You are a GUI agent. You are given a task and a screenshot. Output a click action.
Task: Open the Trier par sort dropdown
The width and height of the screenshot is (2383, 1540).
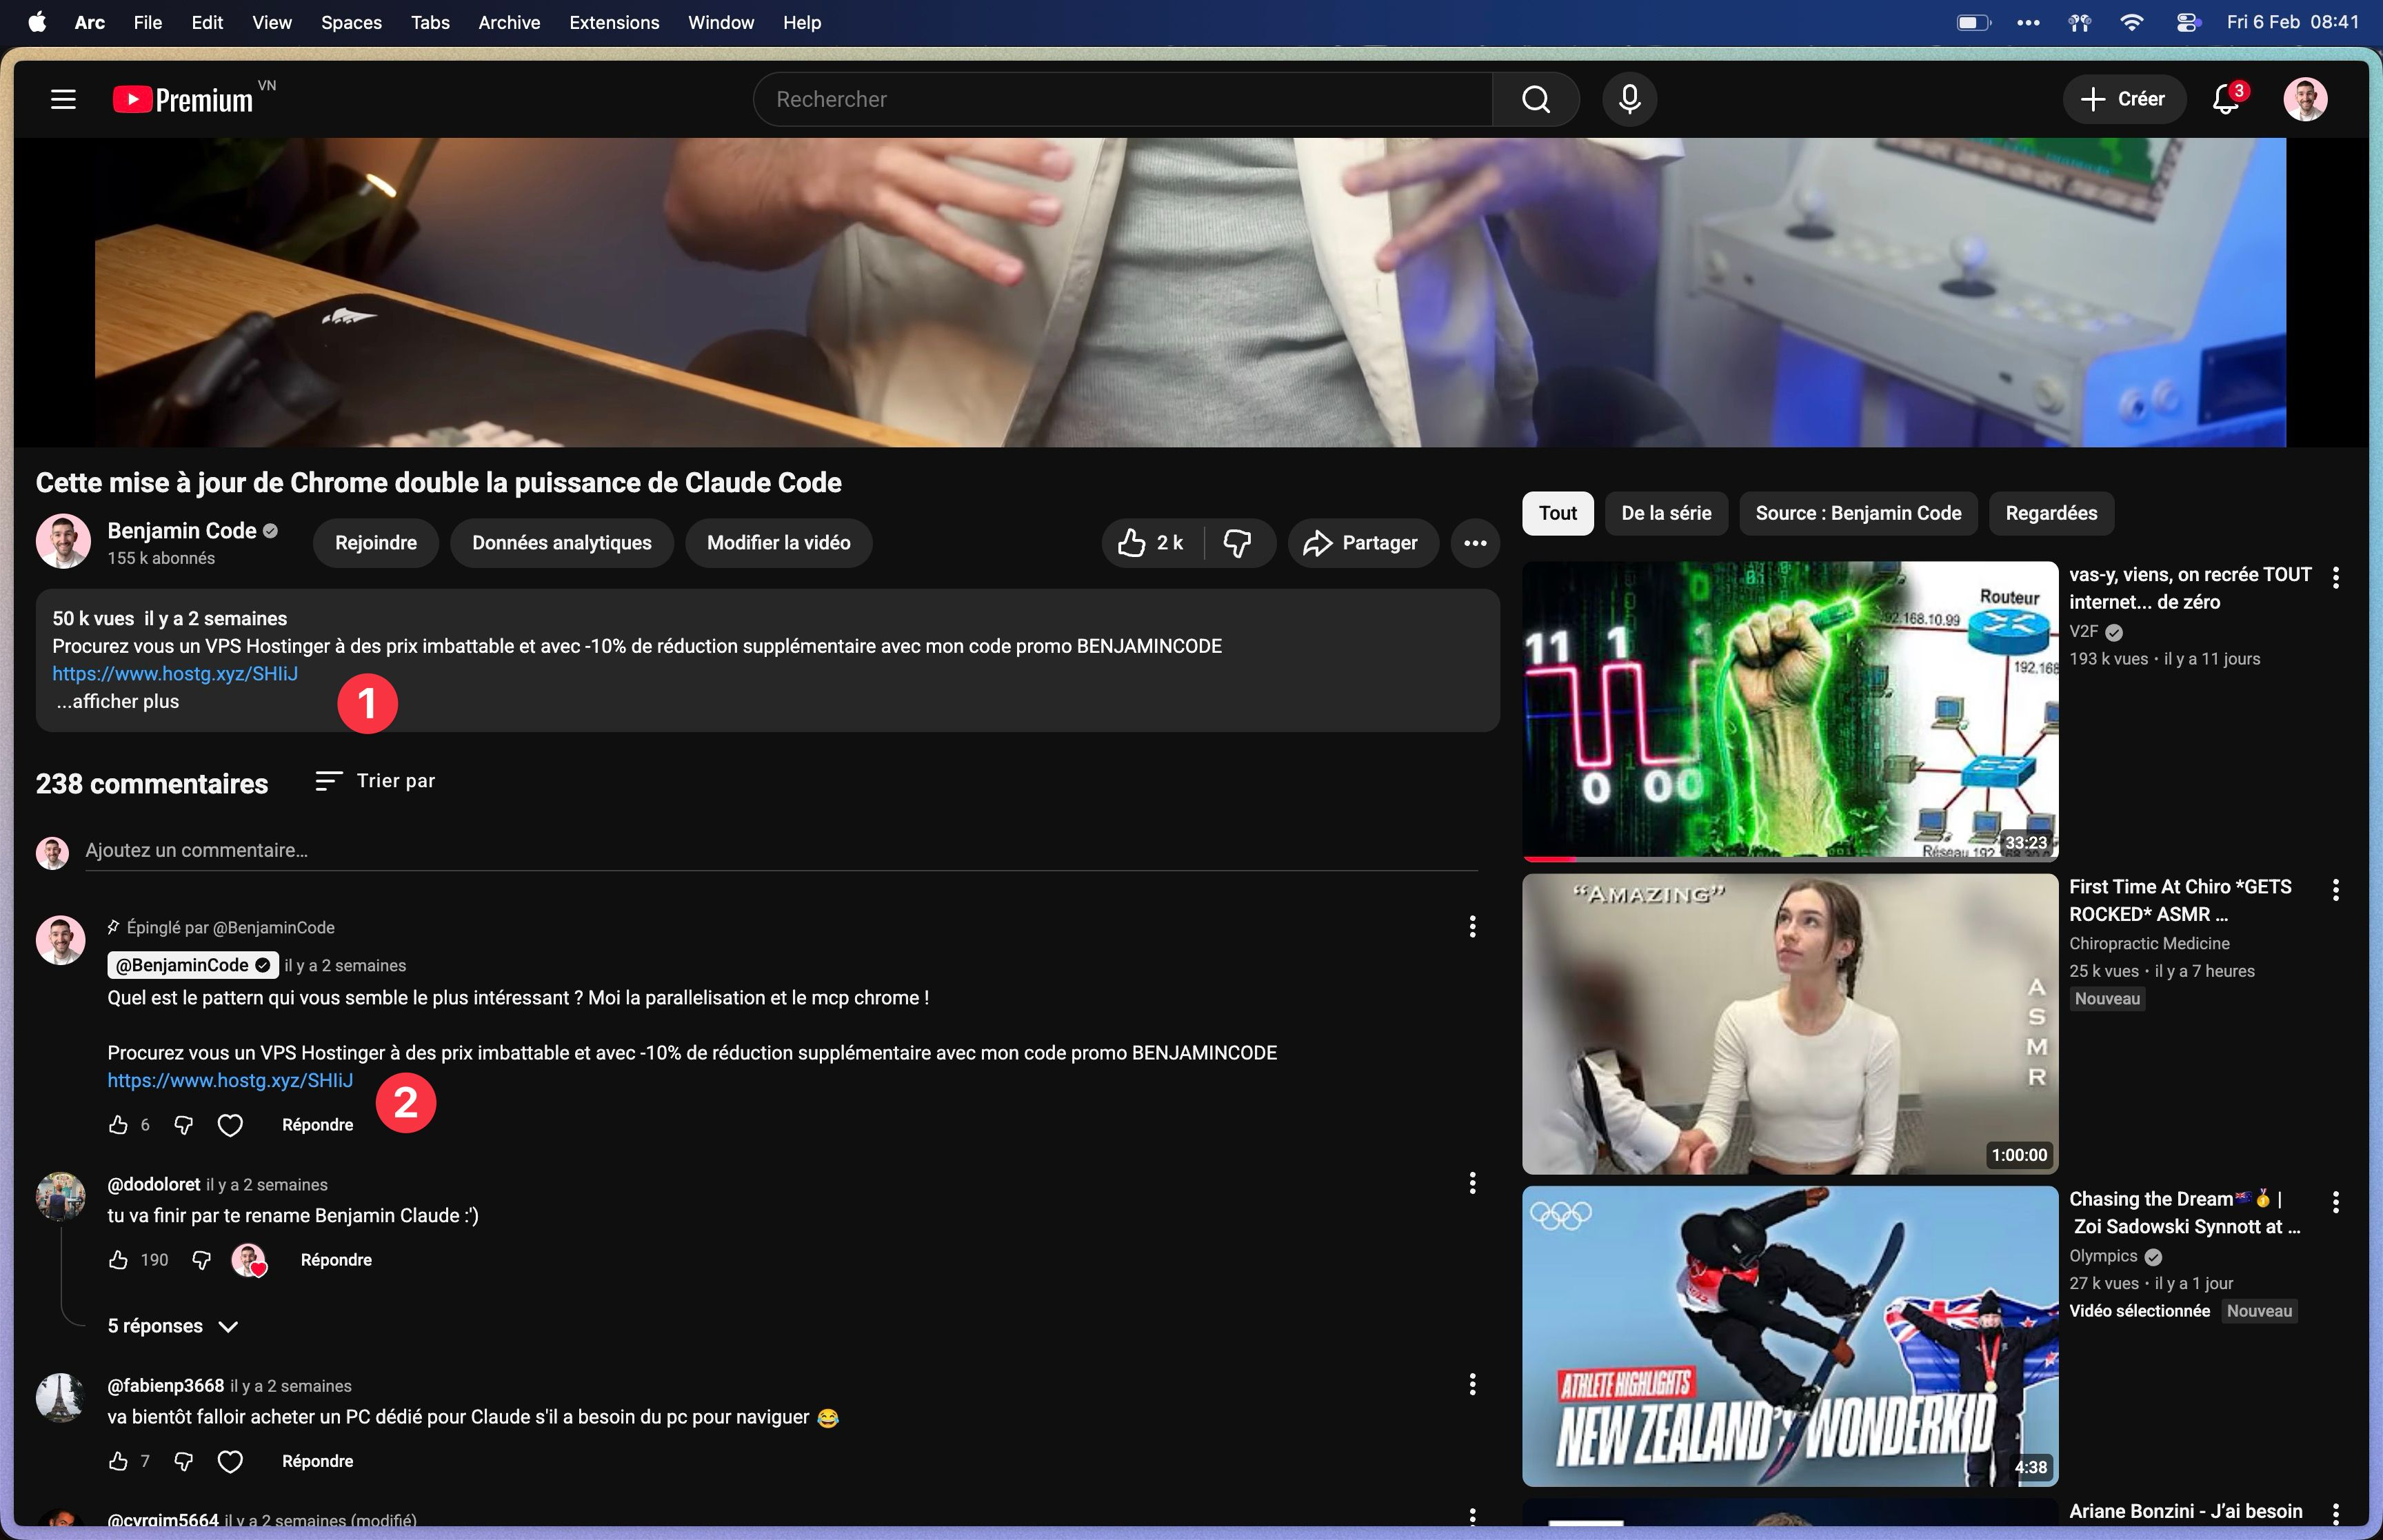(375, 780)
